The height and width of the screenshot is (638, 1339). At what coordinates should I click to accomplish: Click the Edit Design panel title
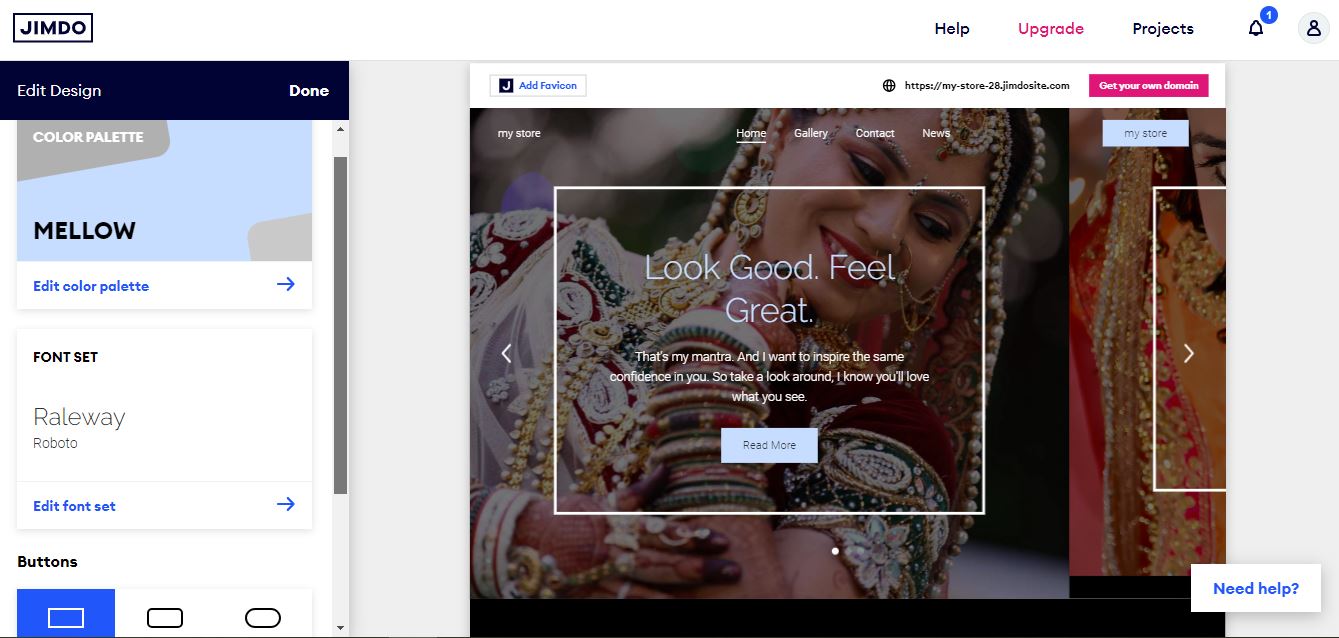click(x=59, y=90)
